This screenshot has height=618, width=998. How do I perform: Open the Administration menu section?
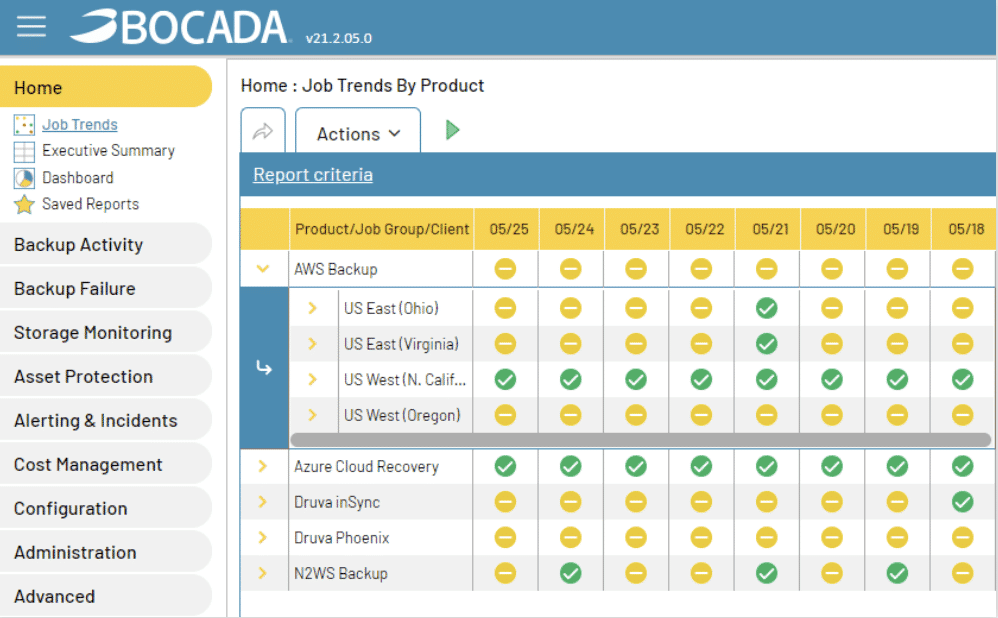point(106,552)
